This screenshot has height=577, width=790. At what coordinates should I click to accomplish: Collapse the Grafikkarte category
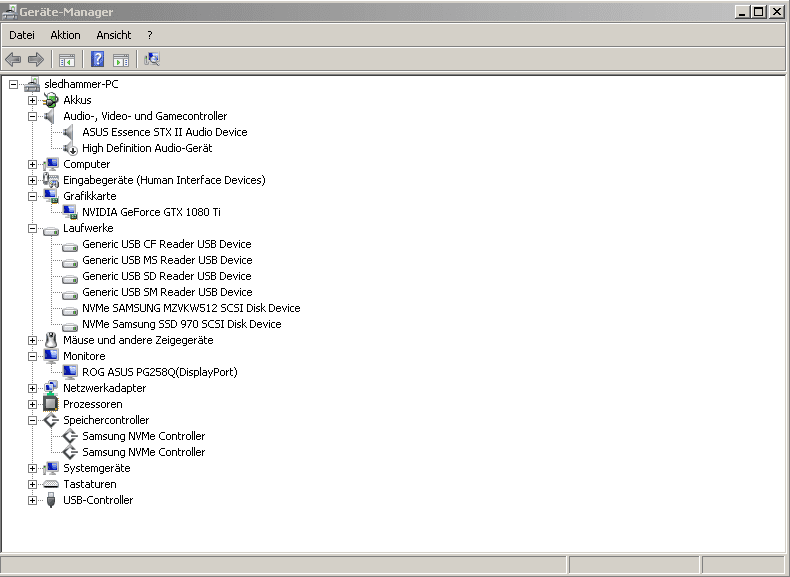[x=32, y=197]
